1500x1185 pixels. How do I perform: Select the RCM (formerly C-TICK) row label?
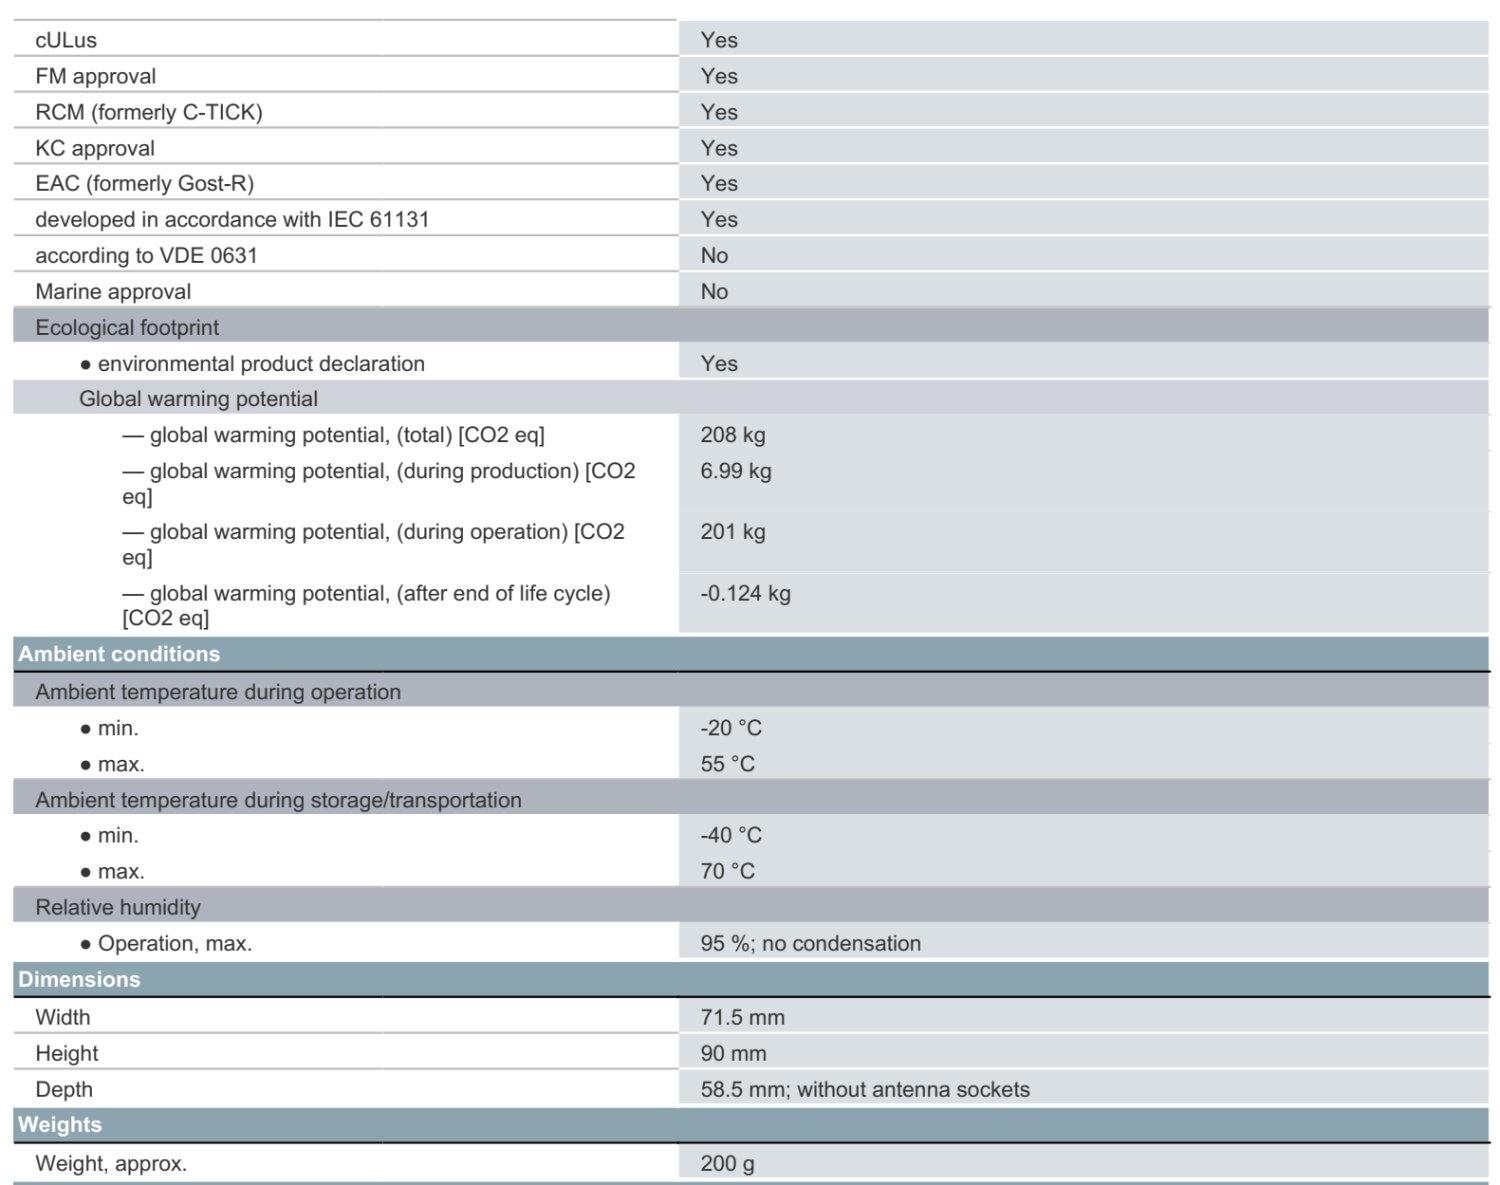149,112
